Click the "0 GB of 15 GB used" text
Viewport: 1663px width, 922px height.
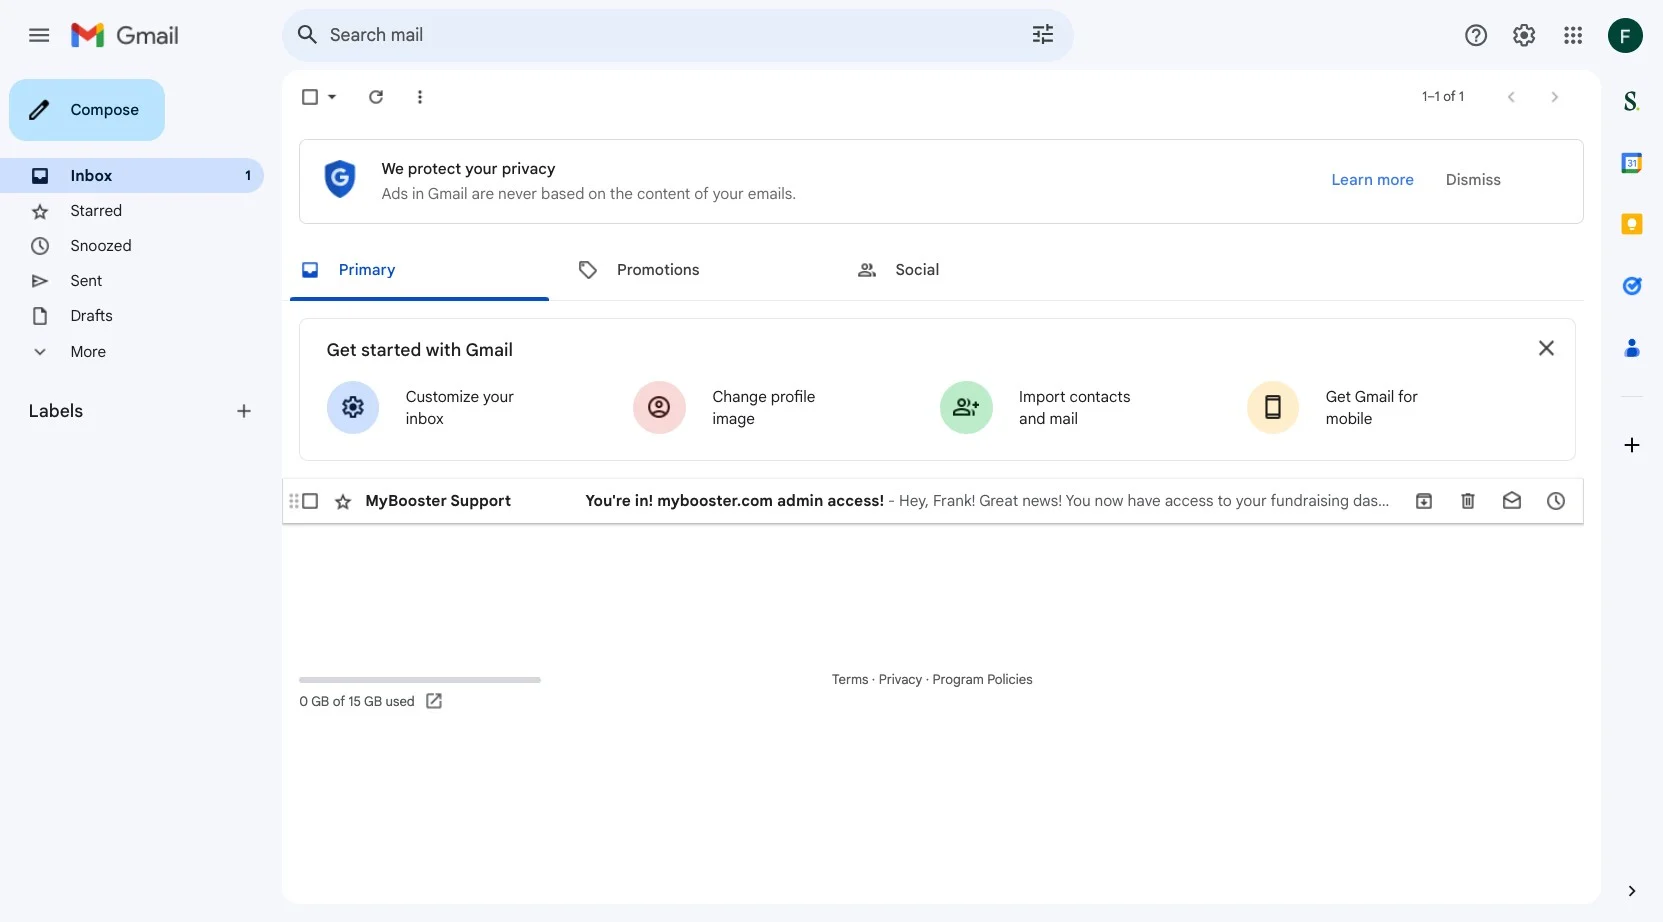pos(357,702)
